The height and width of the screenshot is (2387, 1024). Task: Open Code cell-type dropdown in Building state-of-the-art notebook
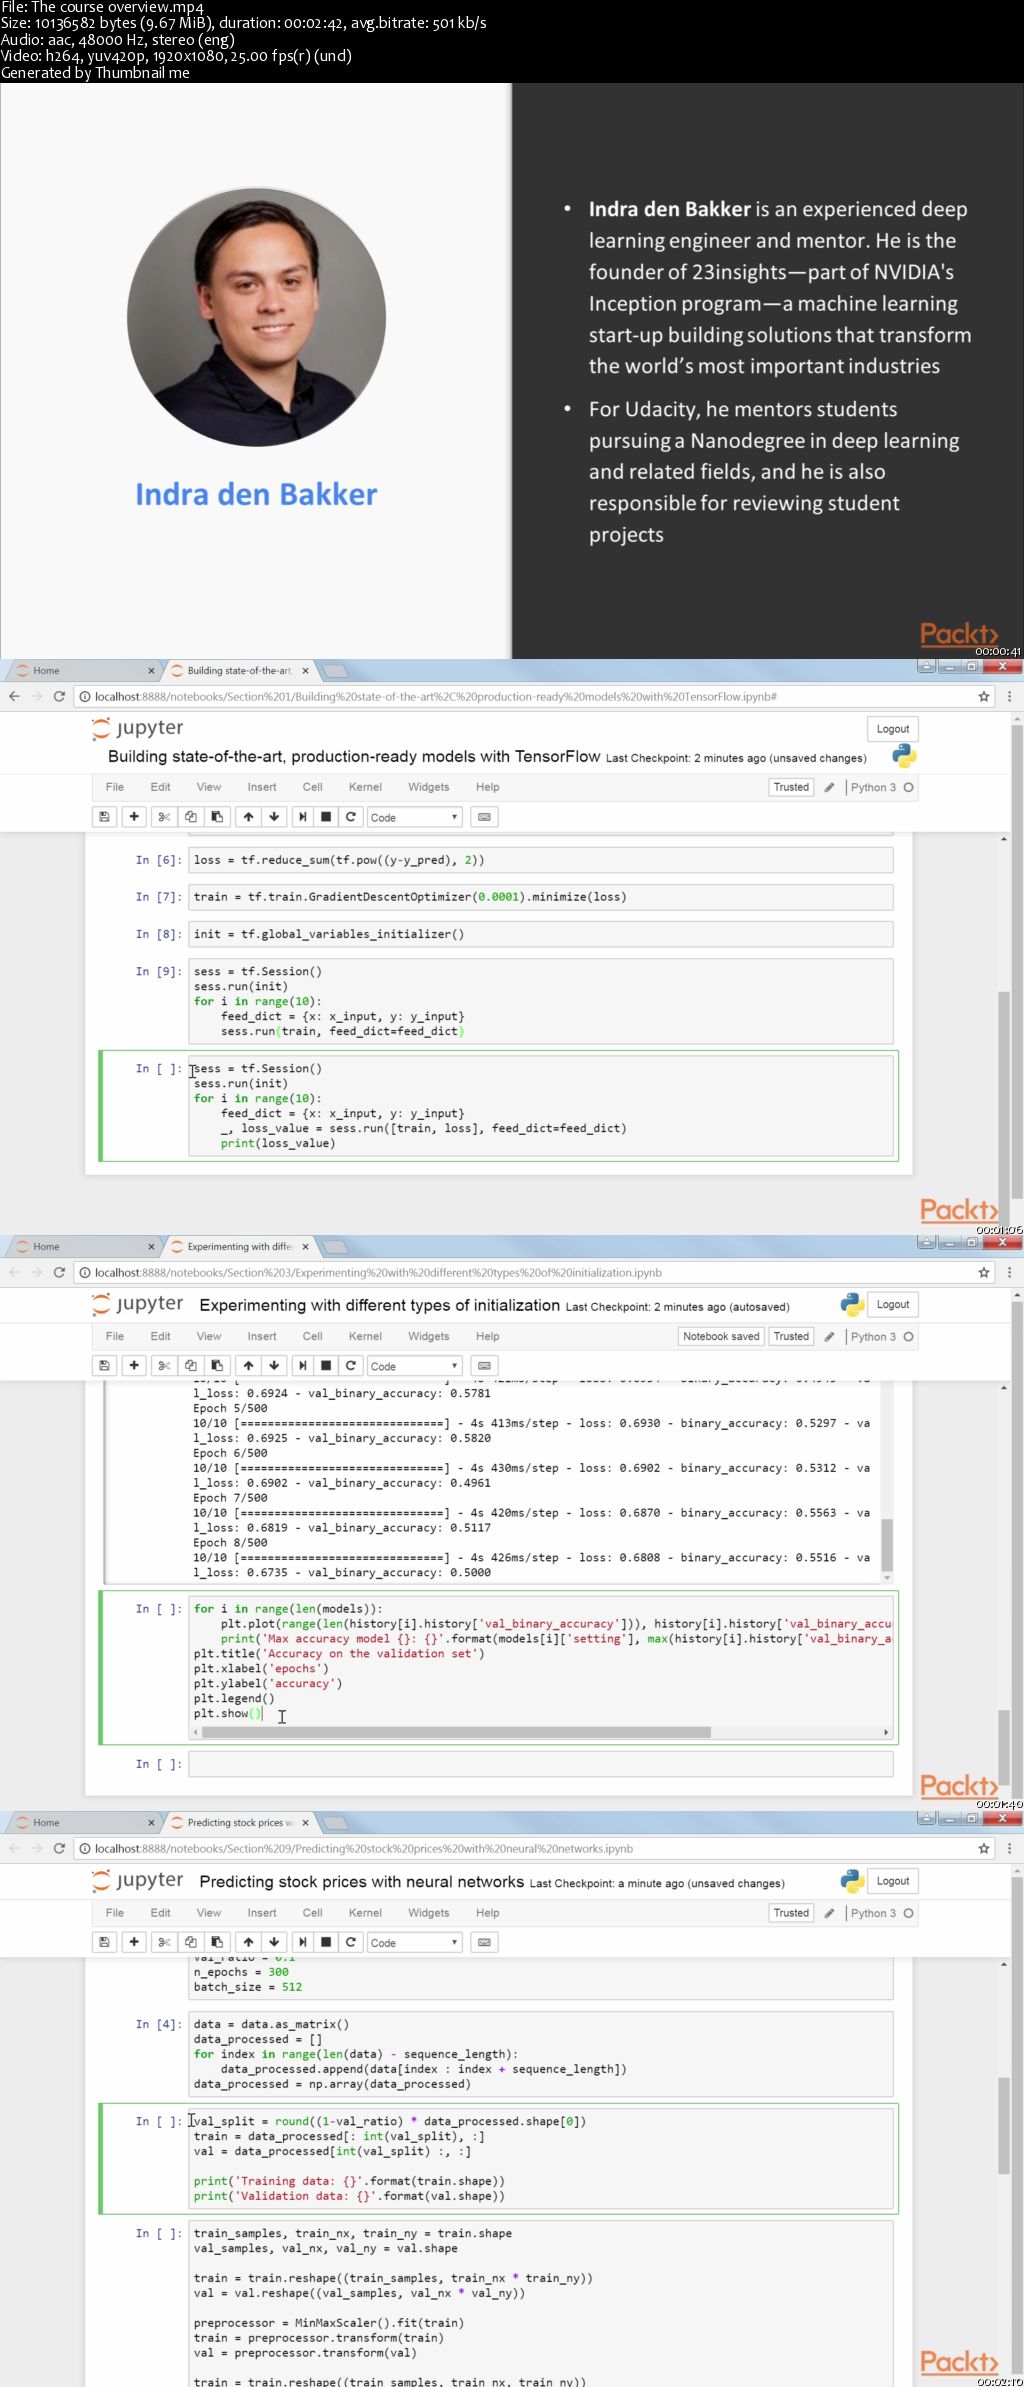click(x=414, y=817)
